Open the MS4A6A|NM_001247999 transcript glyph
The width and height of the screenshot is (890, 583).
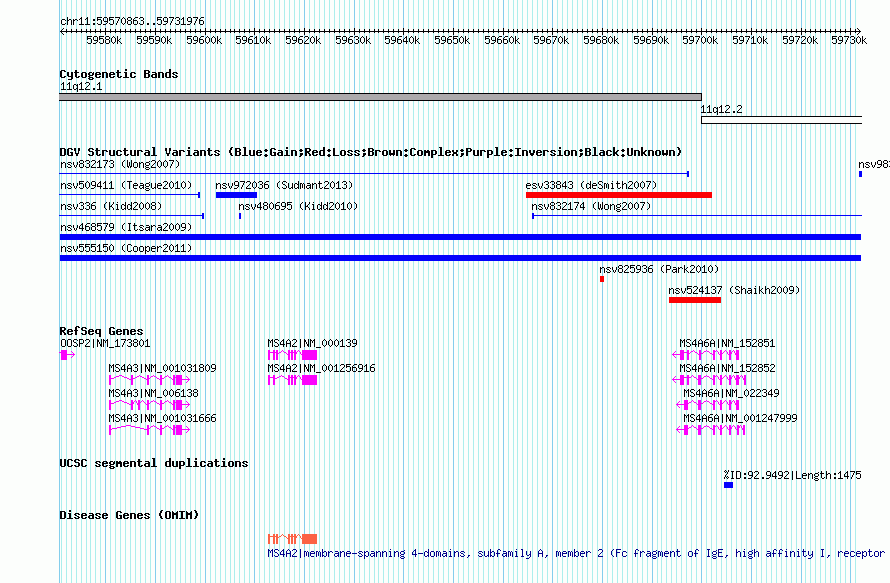click(711, 430)
